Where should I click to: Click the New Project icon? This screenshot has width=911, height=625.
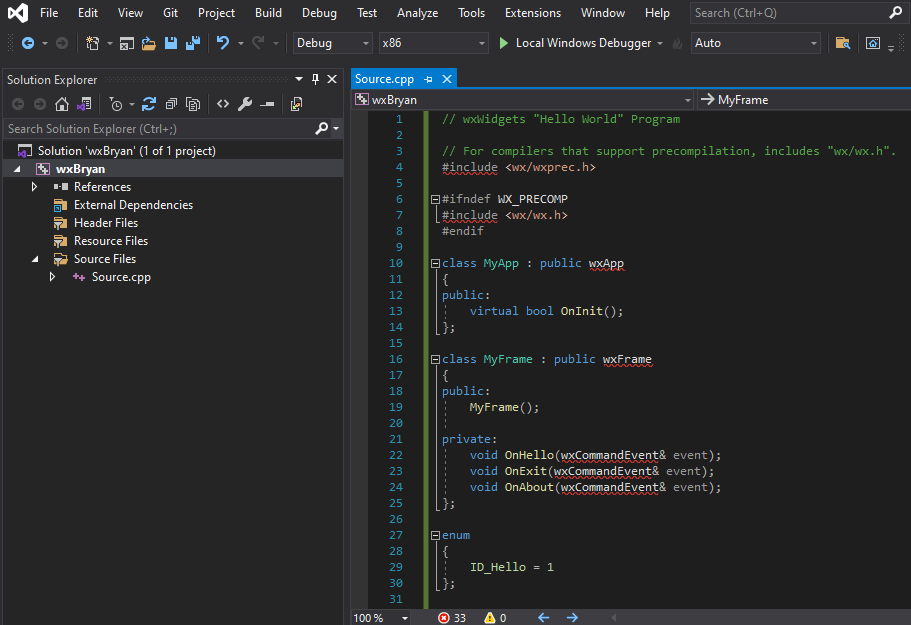coord(92,43)
